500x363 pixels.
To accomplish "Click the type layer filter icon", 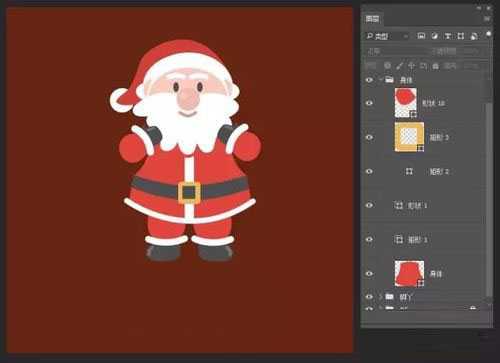I will click(448, 36).
